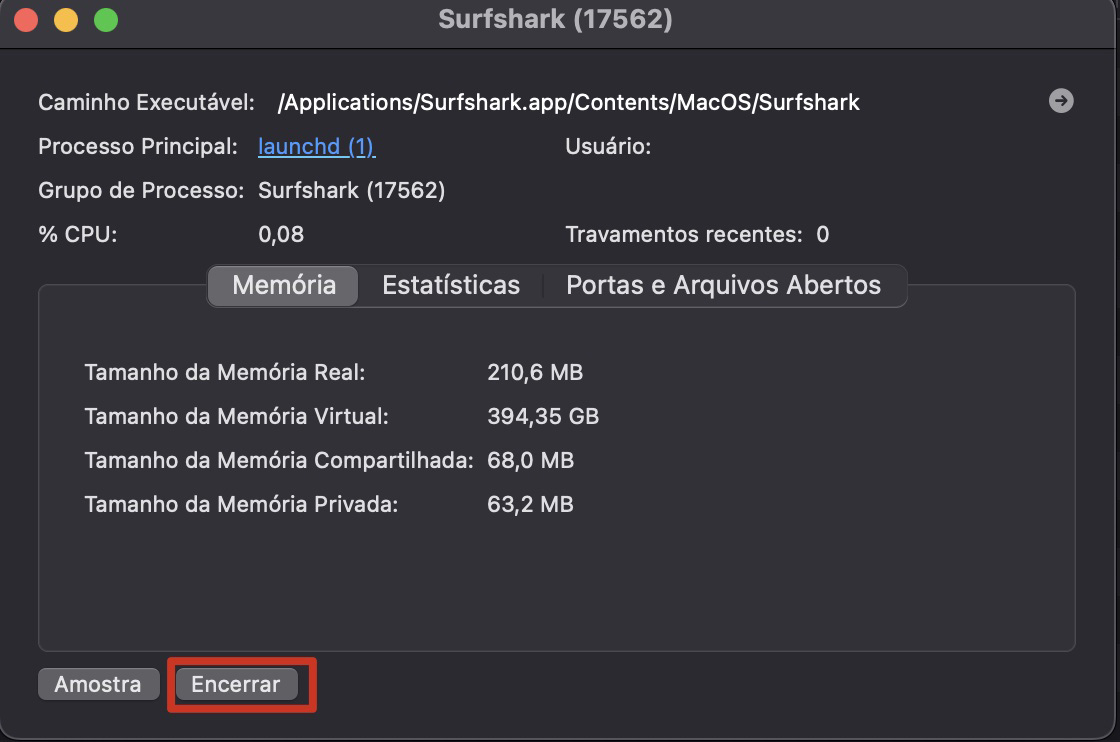The image size is (1120, 742).
Task: Click the Usuário label
Action: 608,147
